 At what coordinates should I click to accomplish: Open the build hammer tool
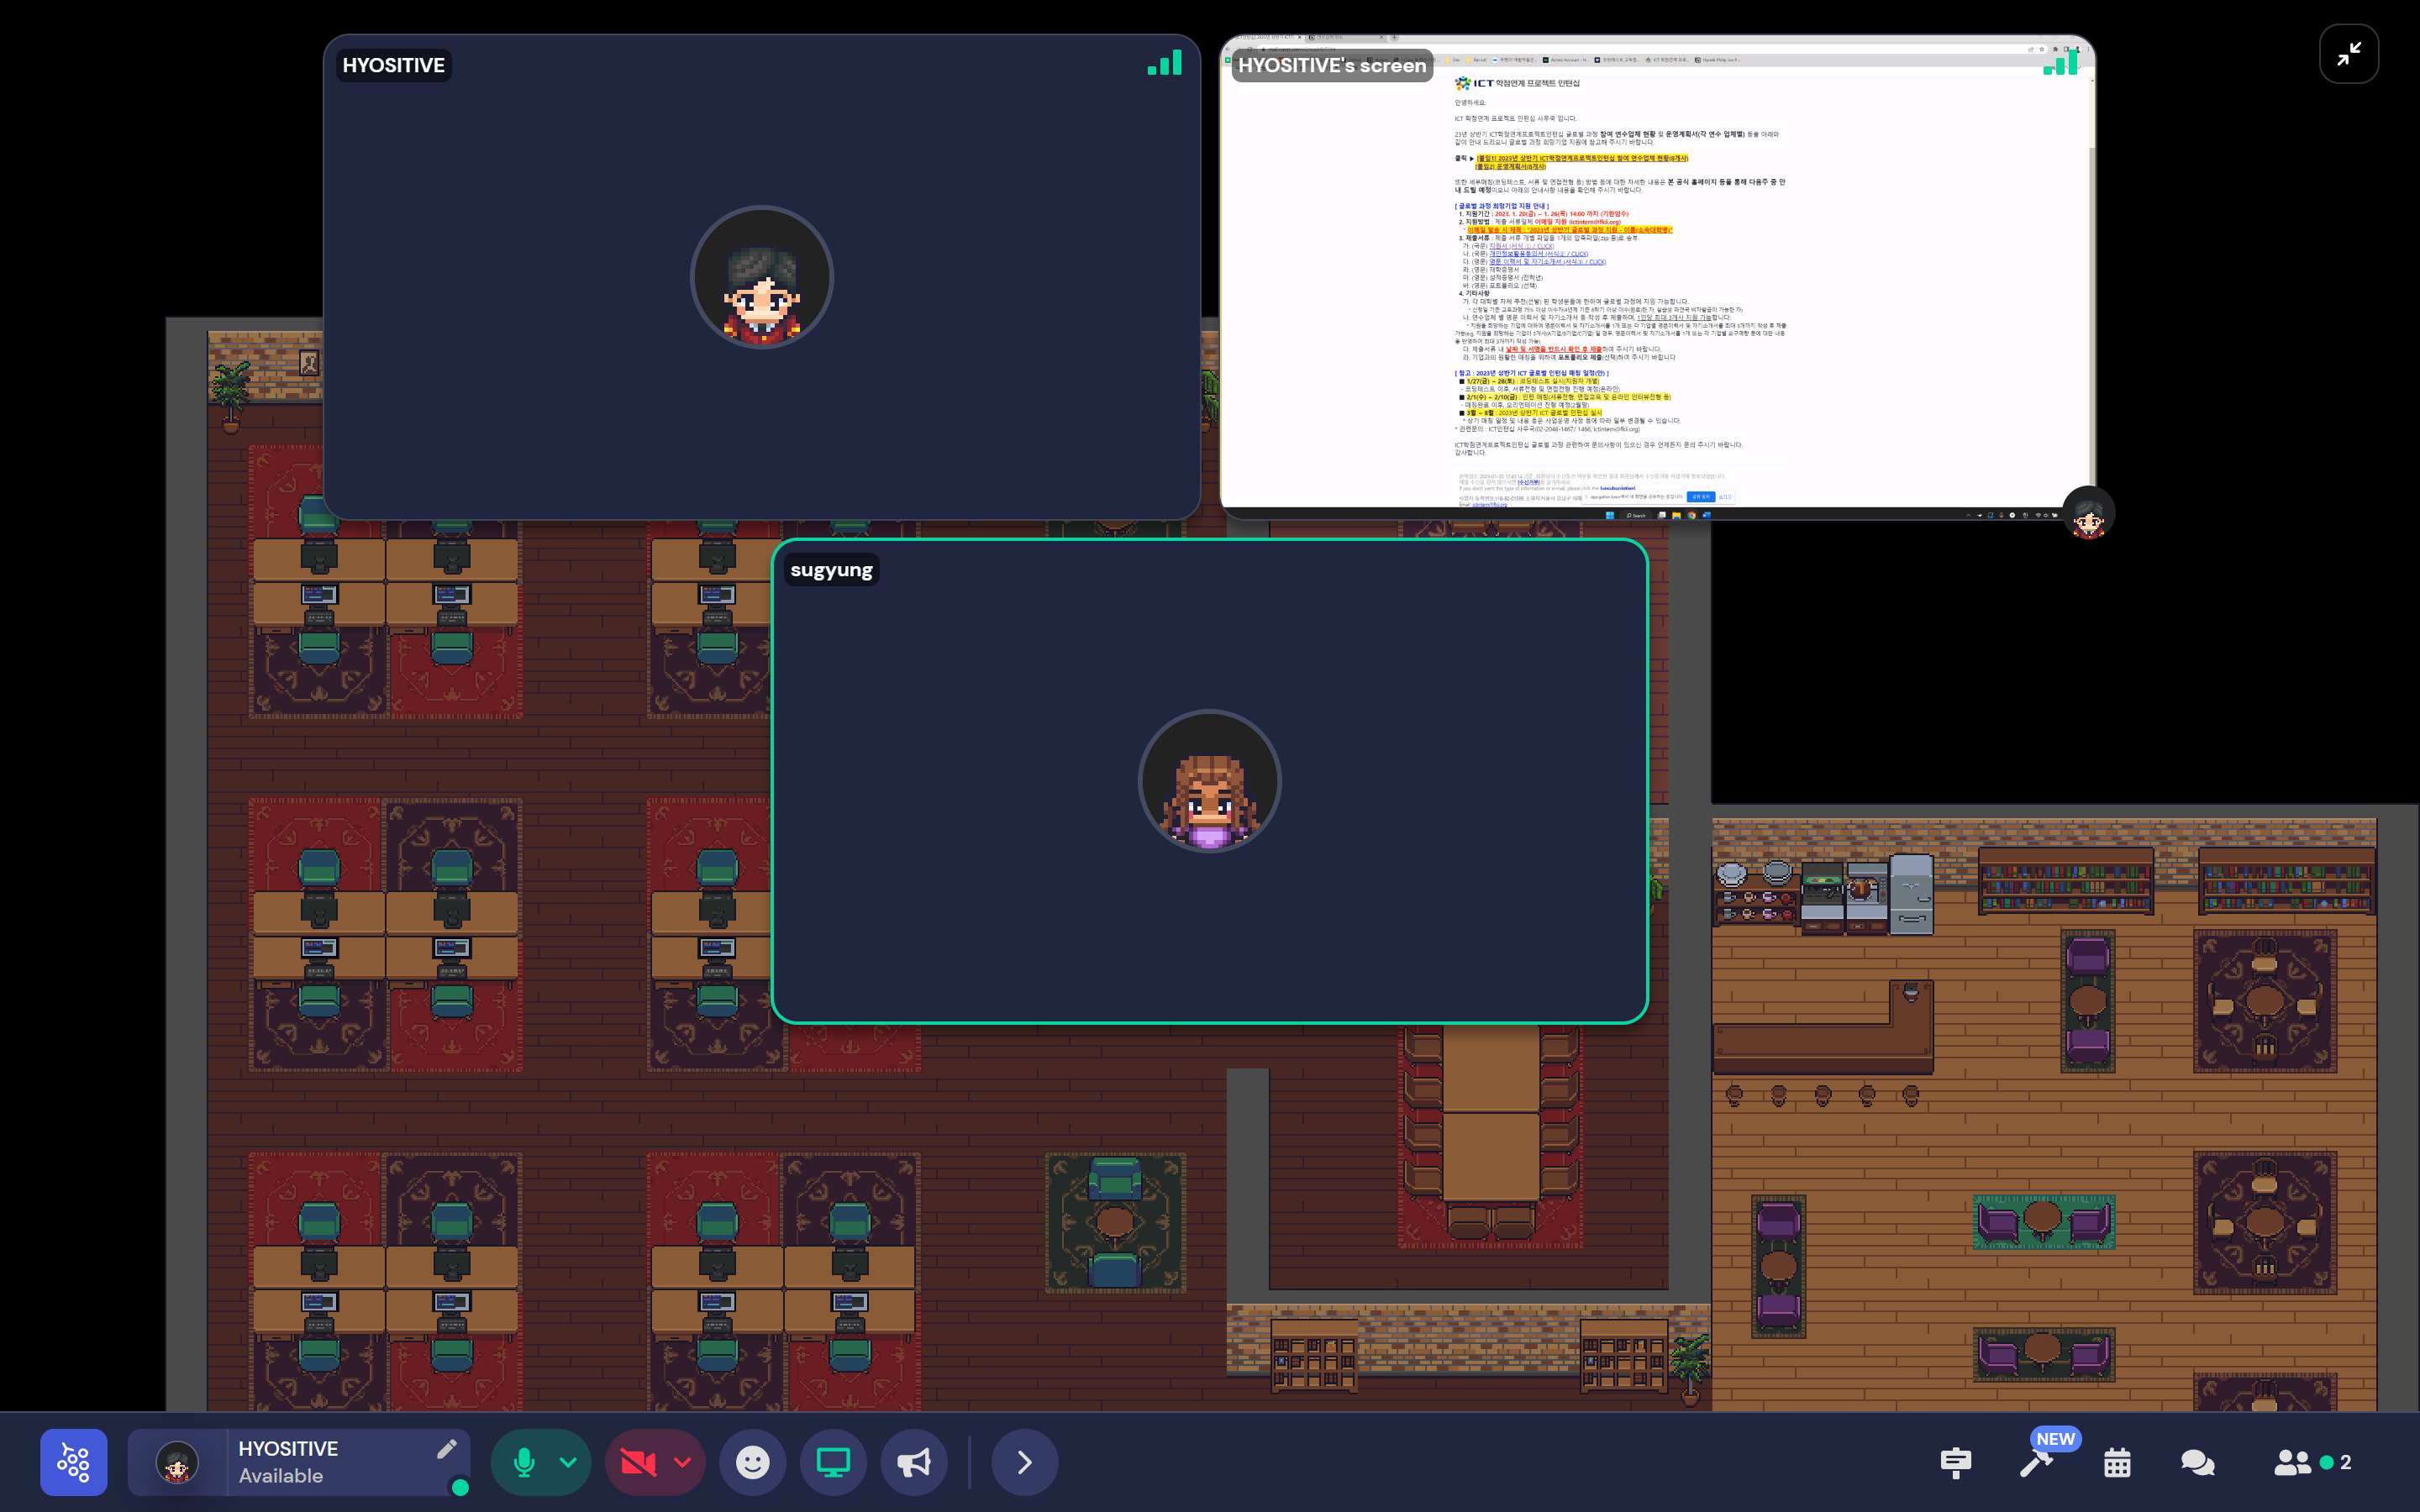click(2035, 1463)
